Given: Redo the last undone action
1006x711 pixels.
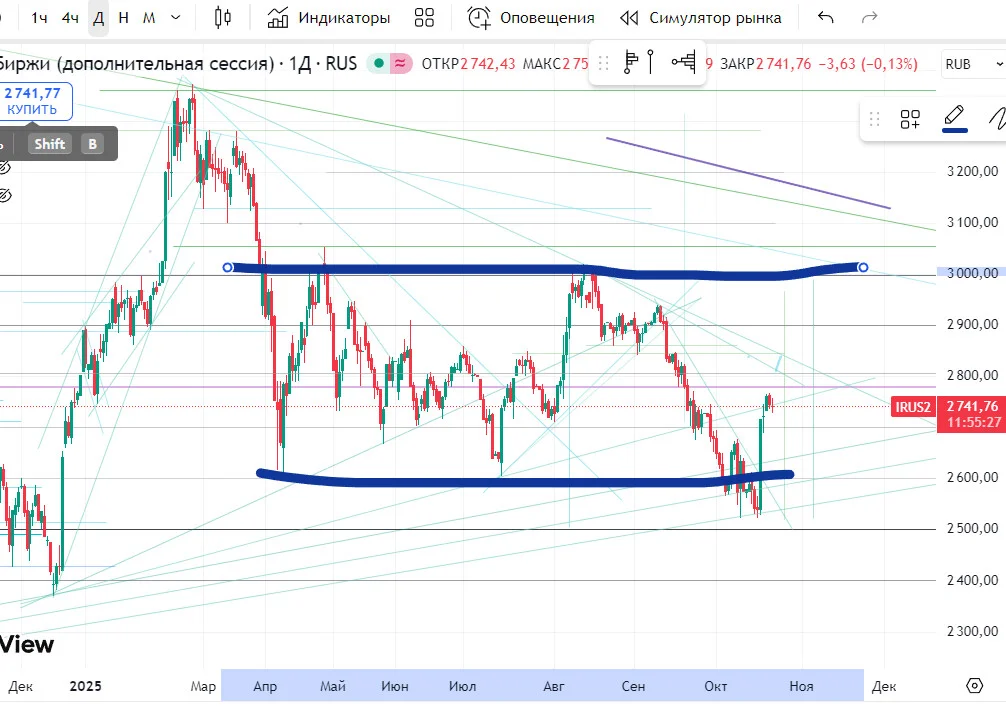Looking at the screenshot, I should coord(869,17).
